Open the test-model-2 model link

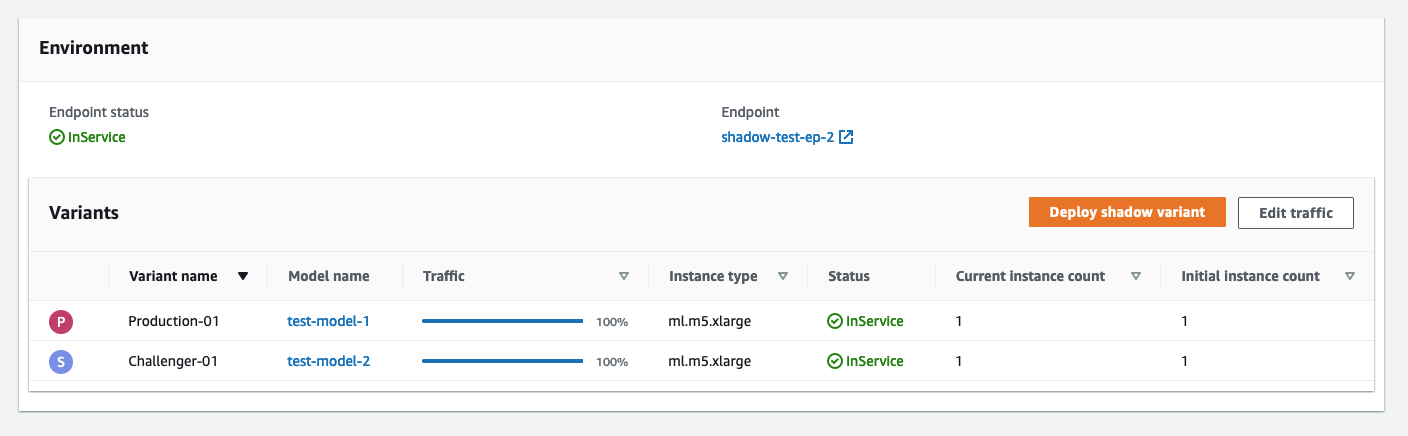pyautogui.click(x=328, y=361)
